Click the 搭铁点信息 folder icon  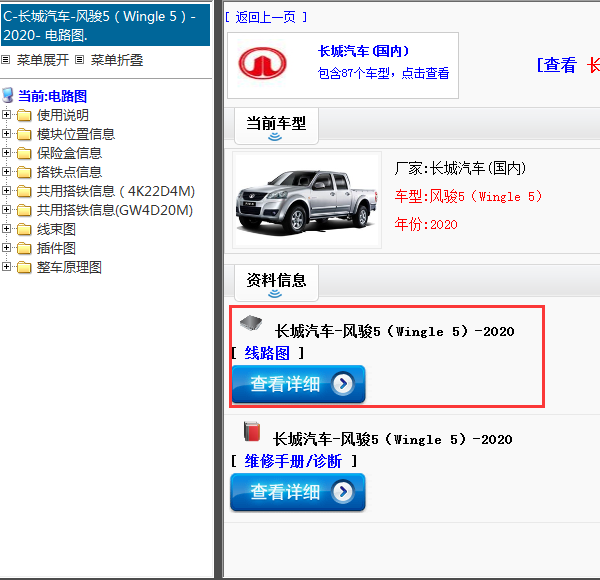pos(24,172)
